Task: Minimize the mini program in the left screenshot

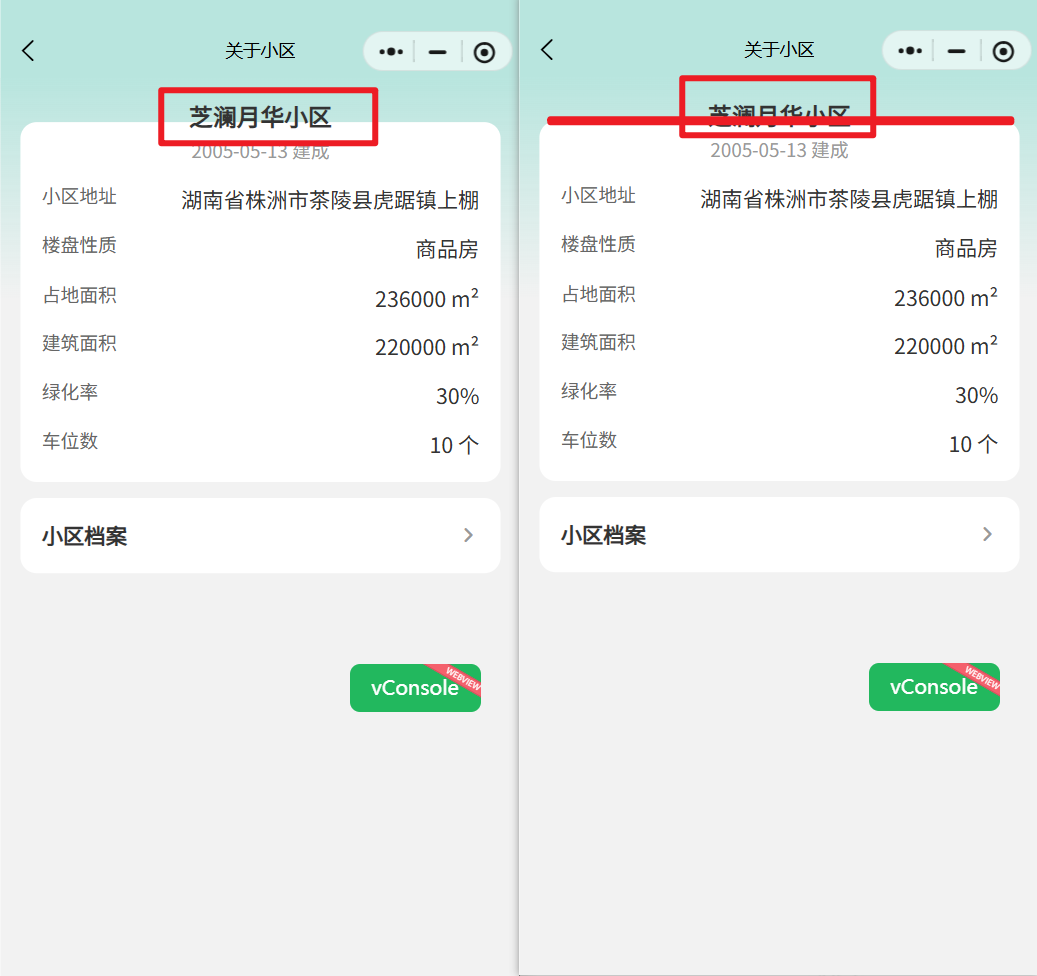Action: [437, 52]
